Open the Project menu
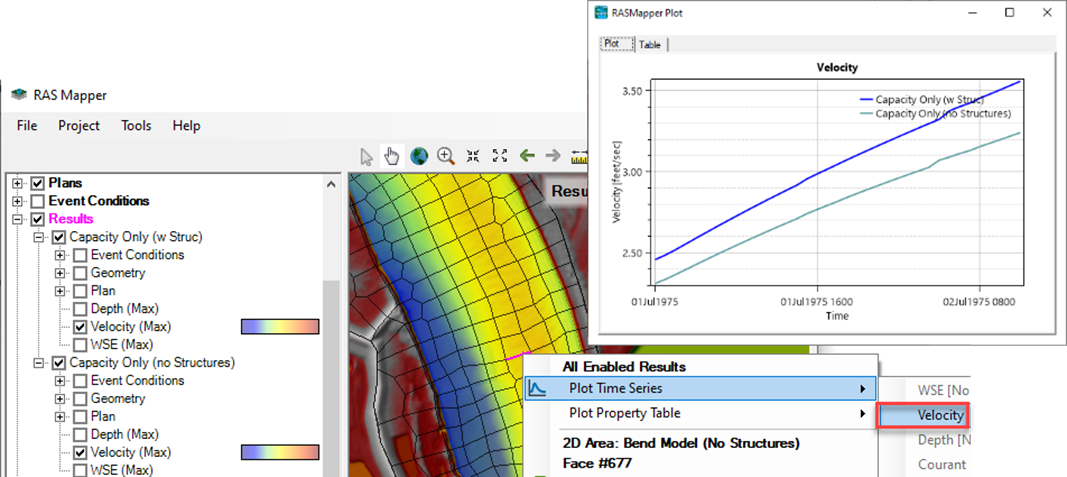This screenshot has height=477, width=1067. (79, 126)
